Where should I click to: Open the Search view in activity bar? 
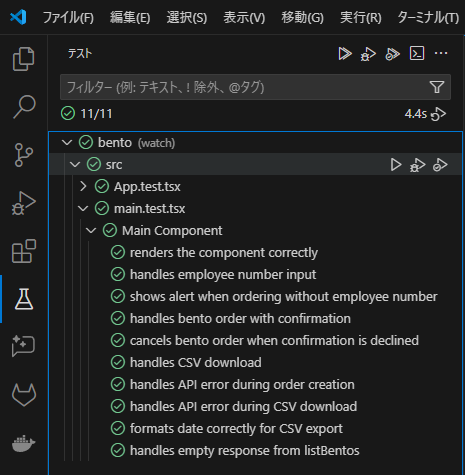tap(23, 107)
